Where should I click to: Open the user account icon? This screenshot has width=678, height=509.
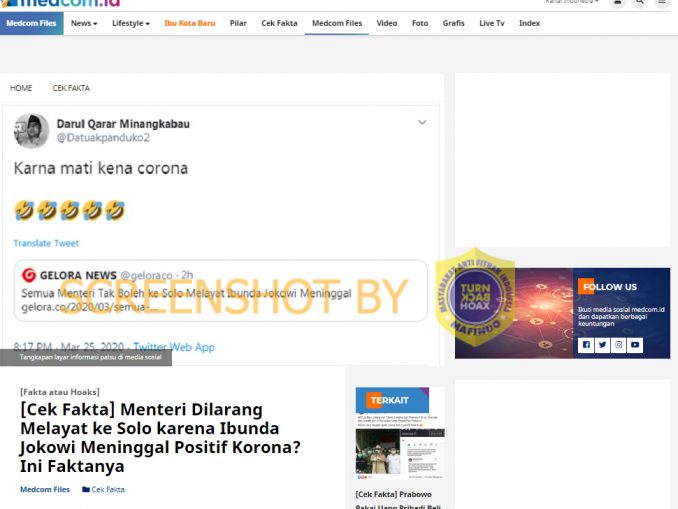617,3
